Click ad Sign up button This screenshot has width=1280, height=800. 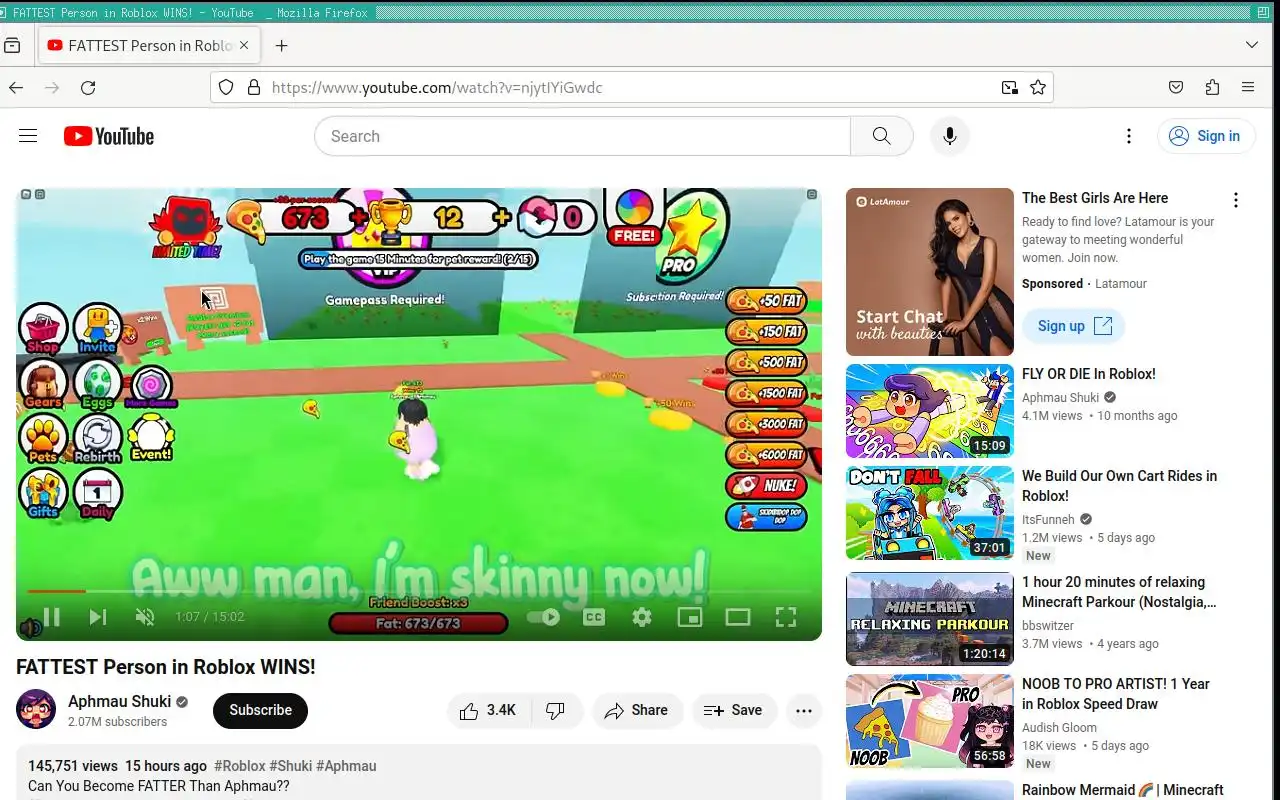coord(1074,326)
